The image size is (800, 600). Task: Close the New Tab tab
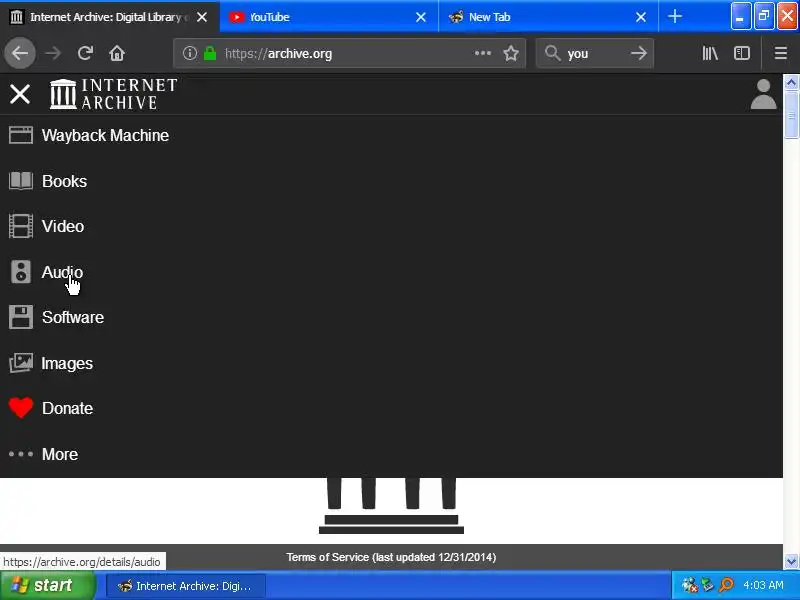click(641, 17)
